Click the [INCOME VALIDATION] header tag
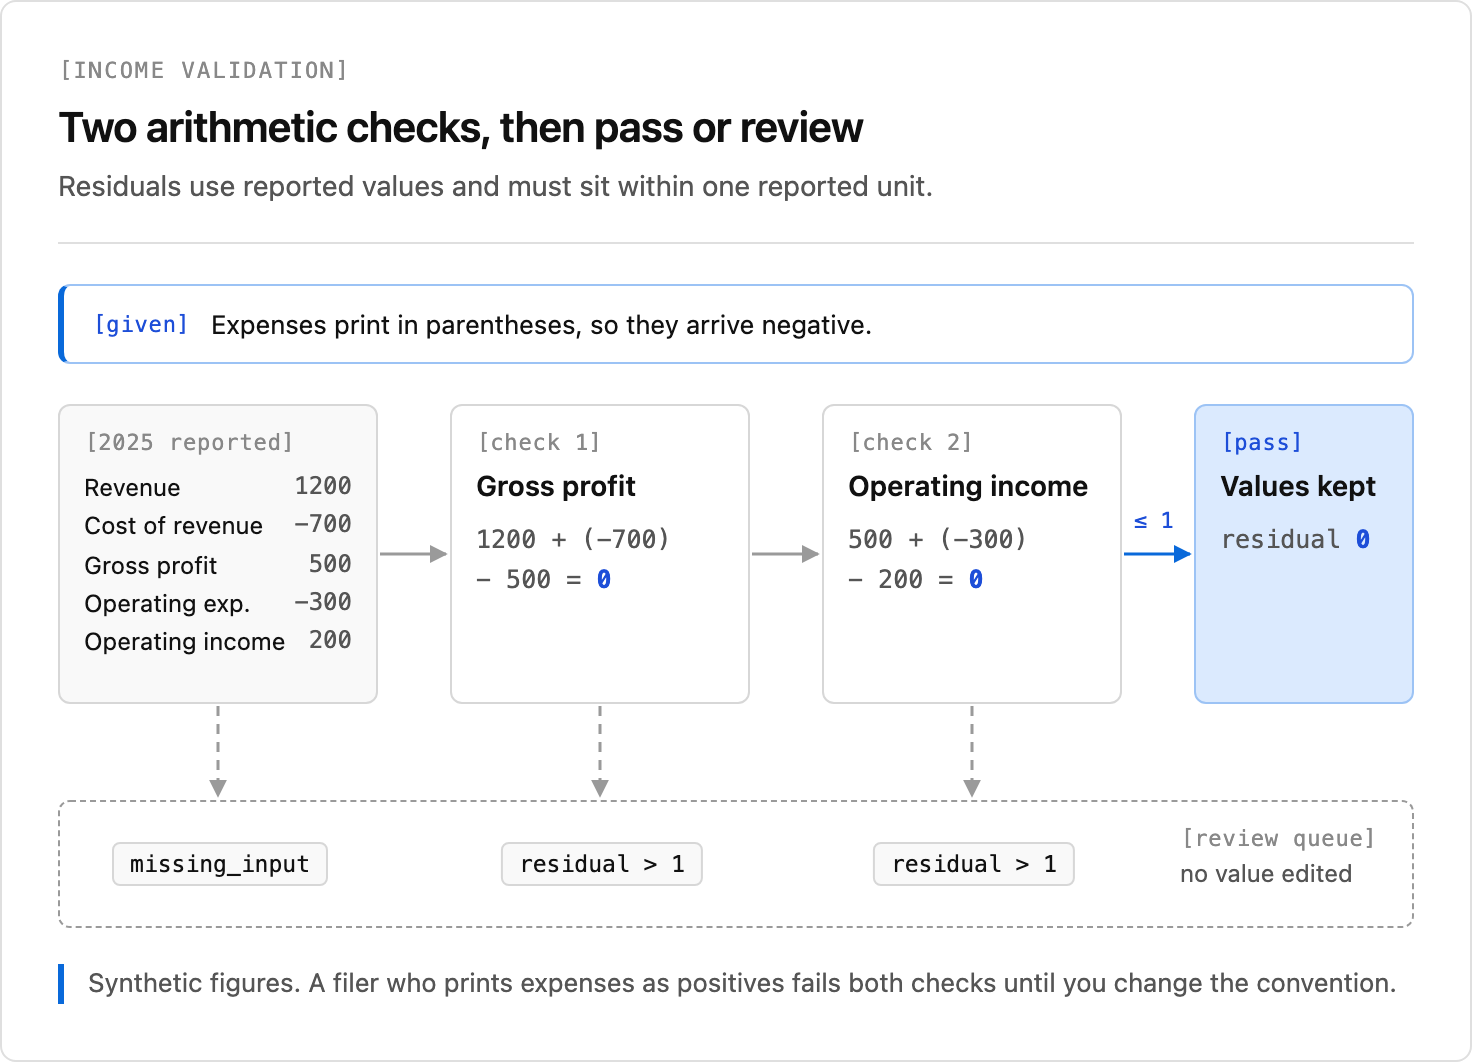The width and height of the screenshot is (1472, 1062). [x=203, y=70]
